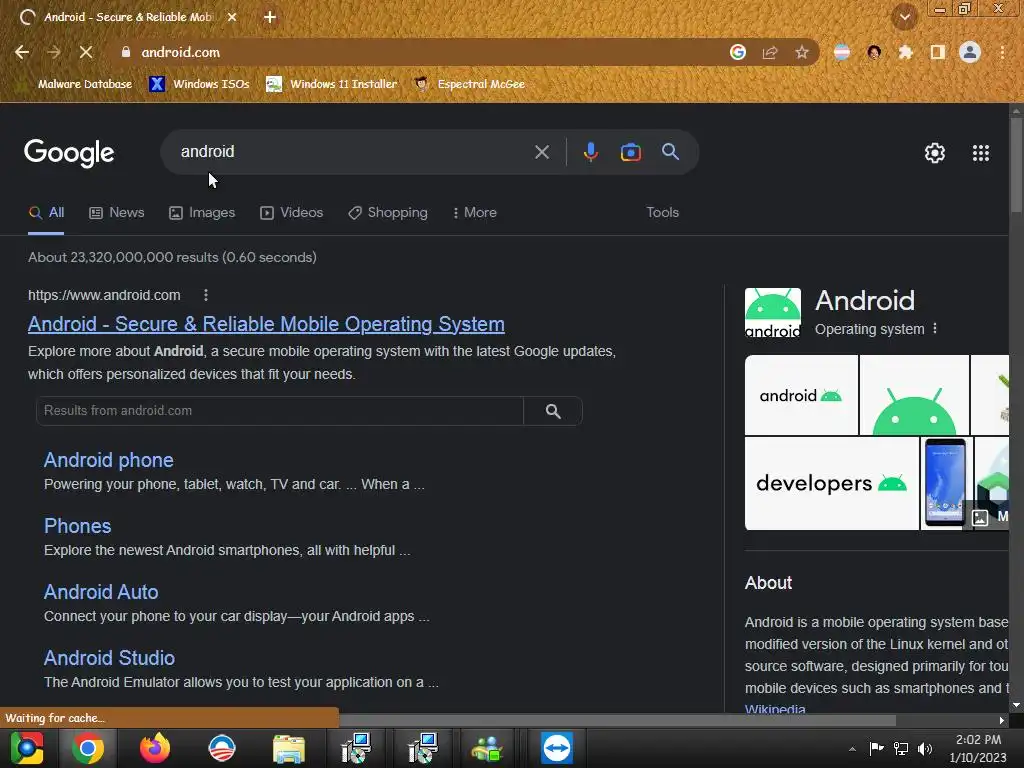1024x768 pixels.
Task: Open the Windows 11 Installer bookmark
Action: click(332, 84)
